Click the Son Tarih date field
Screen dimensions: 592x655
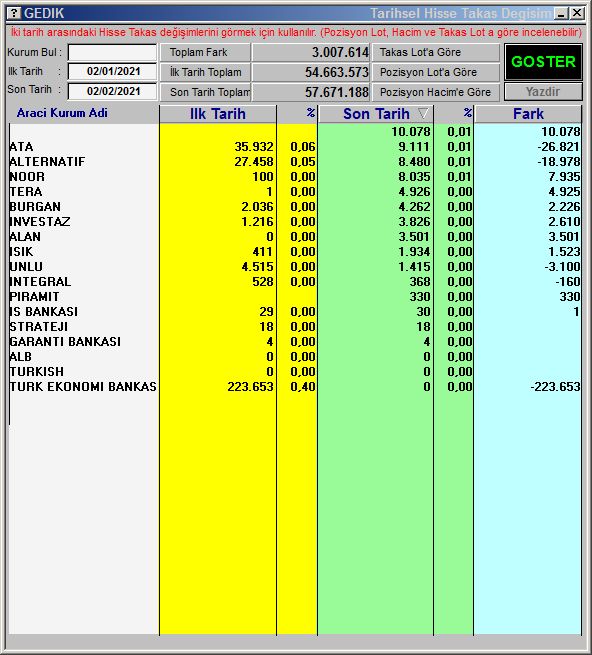click(x=112, y=91)
